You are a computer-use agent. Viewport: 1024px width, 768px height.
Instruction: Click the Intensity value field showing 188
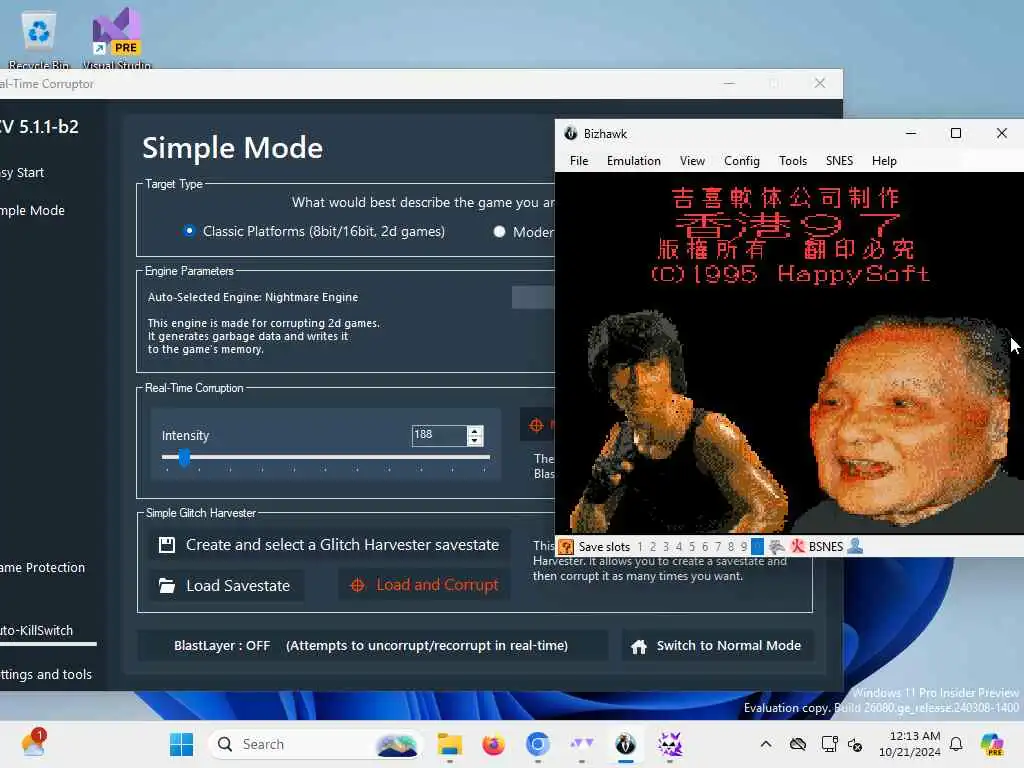439,435
